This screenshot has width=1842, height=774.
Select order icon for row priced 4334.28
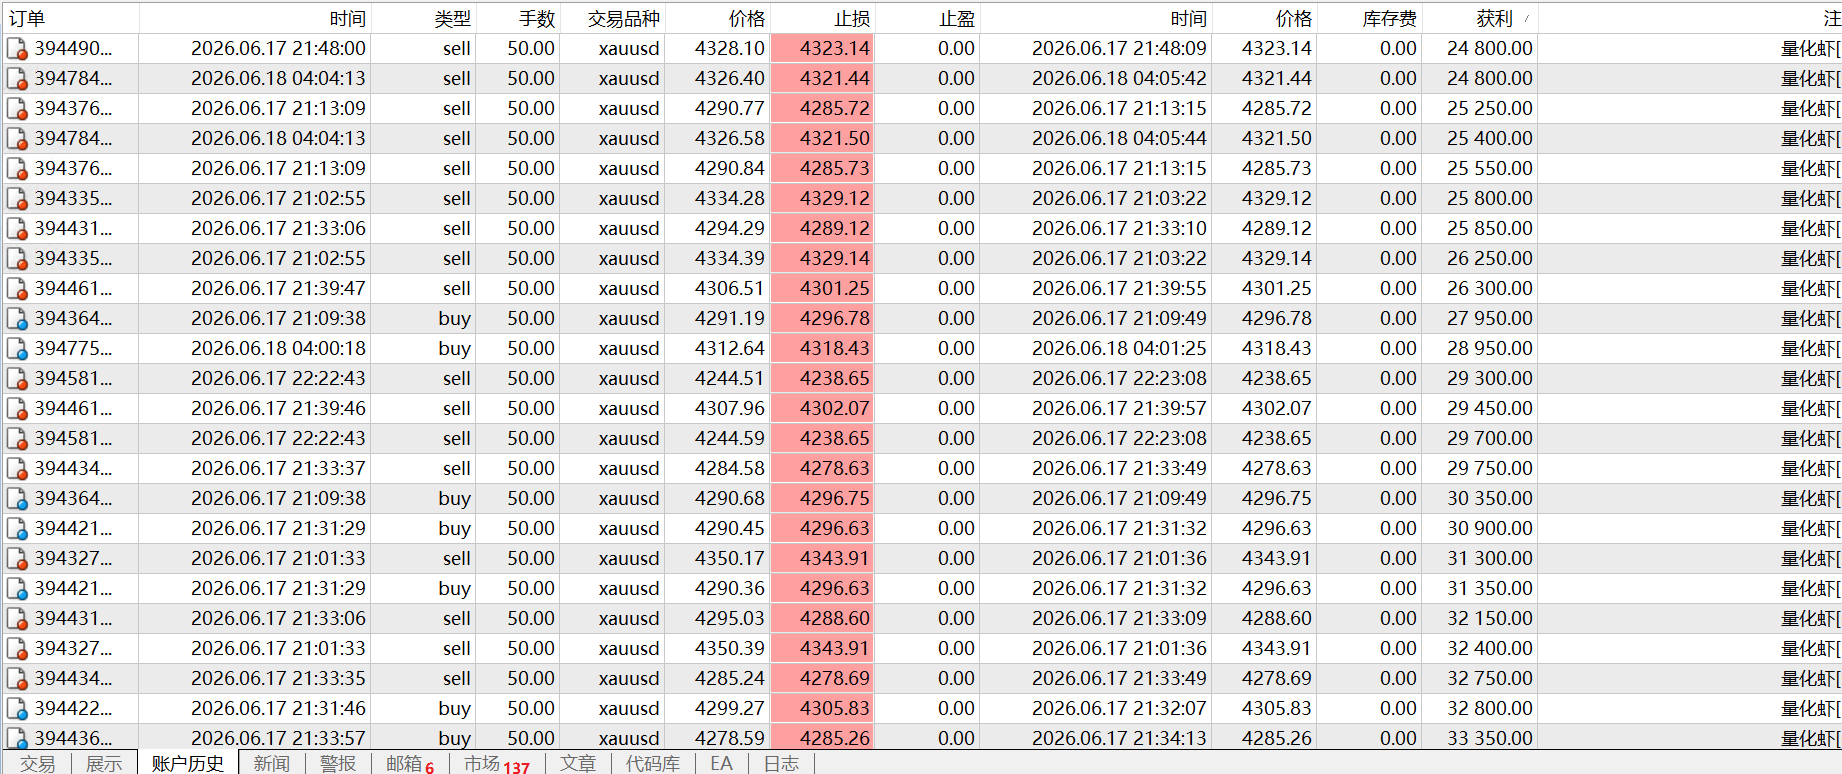pyautogui.click(x=17, y=199)
